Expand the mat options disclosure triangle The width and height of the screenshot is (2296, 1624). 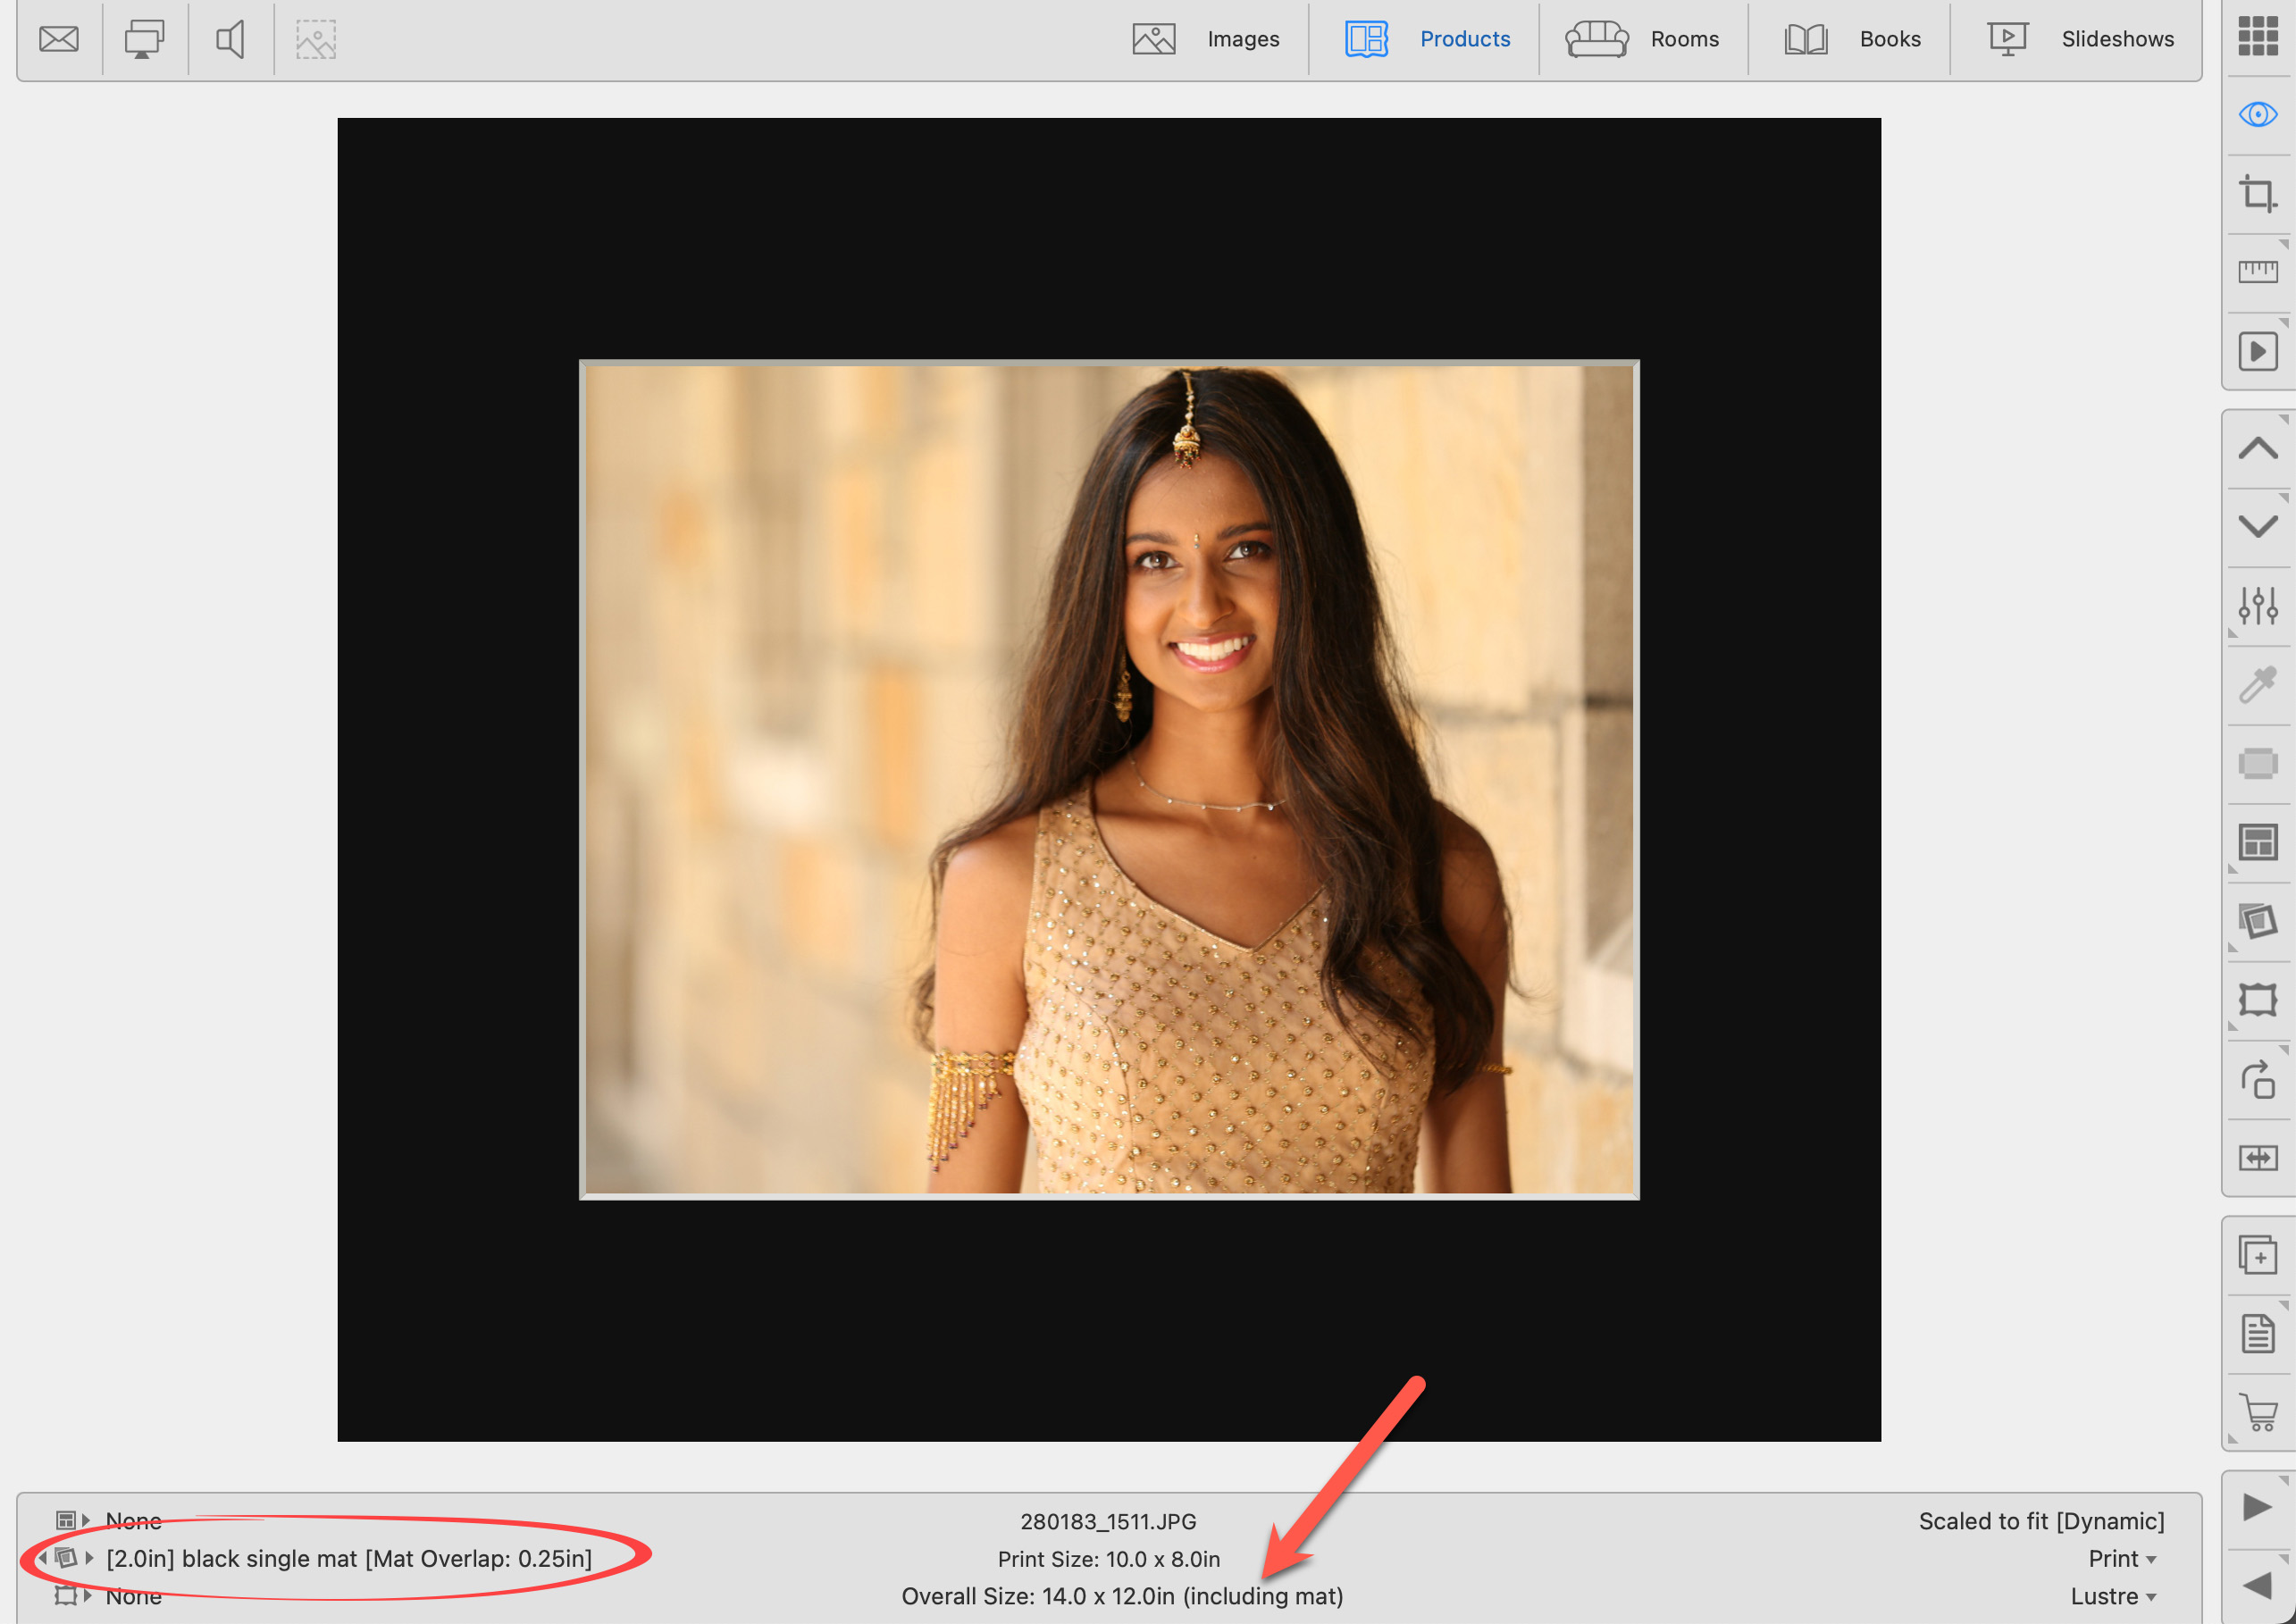point(89,1557)
